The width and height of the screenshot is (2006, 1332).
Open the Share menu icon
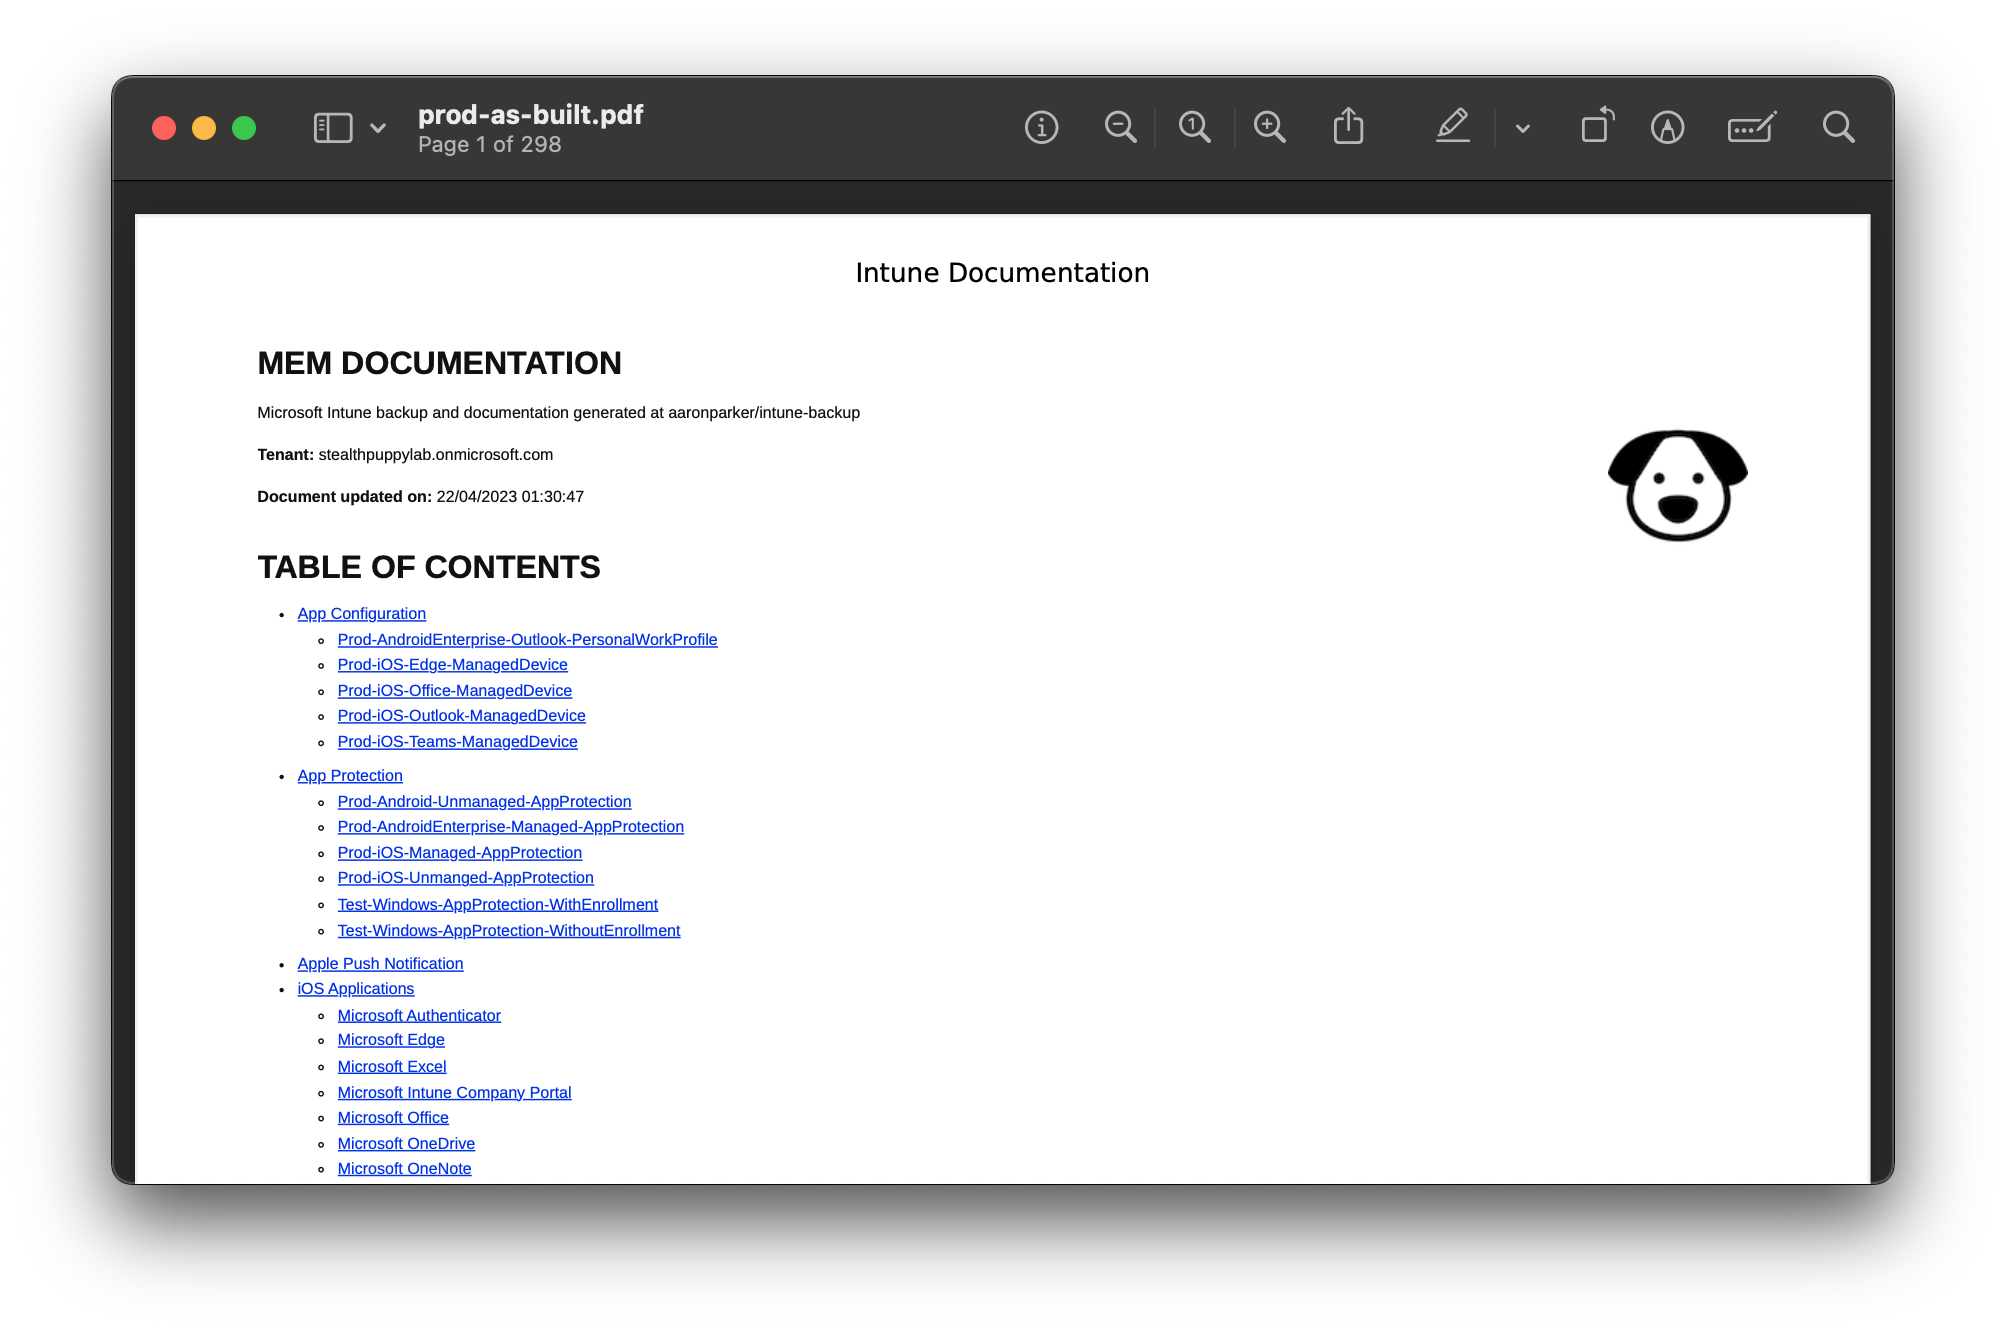1348,127
